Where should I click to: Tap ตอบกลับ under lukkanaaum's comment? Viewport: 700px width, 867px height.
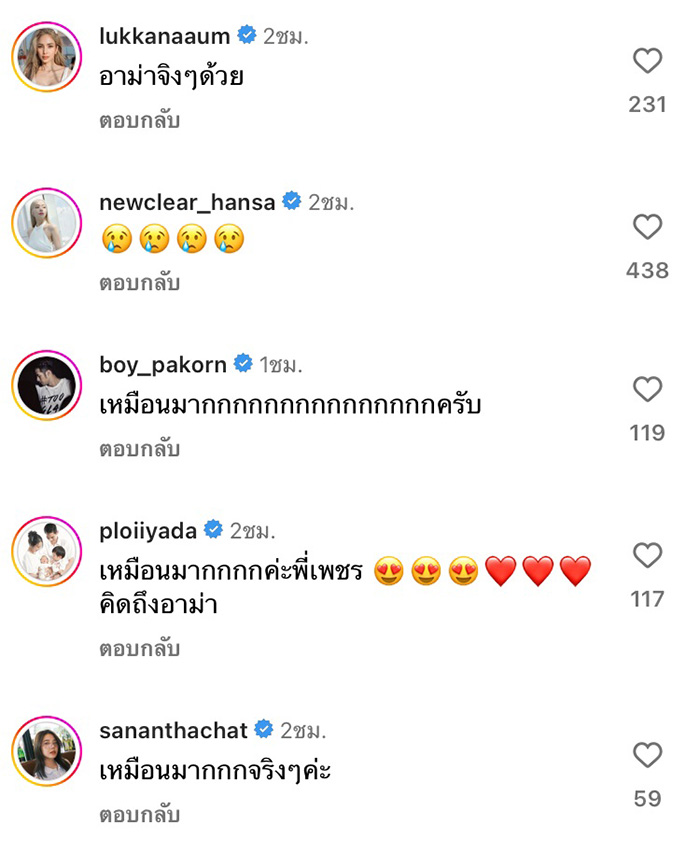pyautogui.click(x=126, y=123)
